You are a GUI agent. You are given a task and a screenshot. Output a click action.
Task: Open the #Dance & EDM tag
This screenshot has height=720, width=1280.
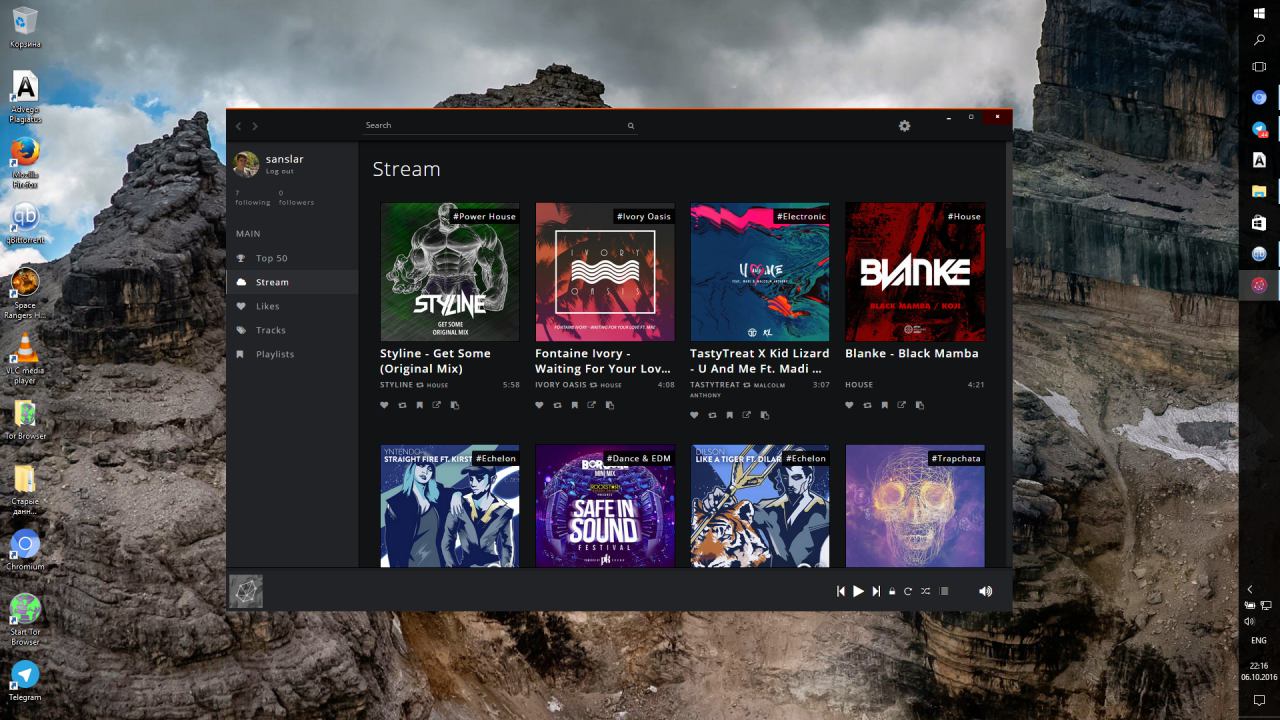click(x=639, y=458)
